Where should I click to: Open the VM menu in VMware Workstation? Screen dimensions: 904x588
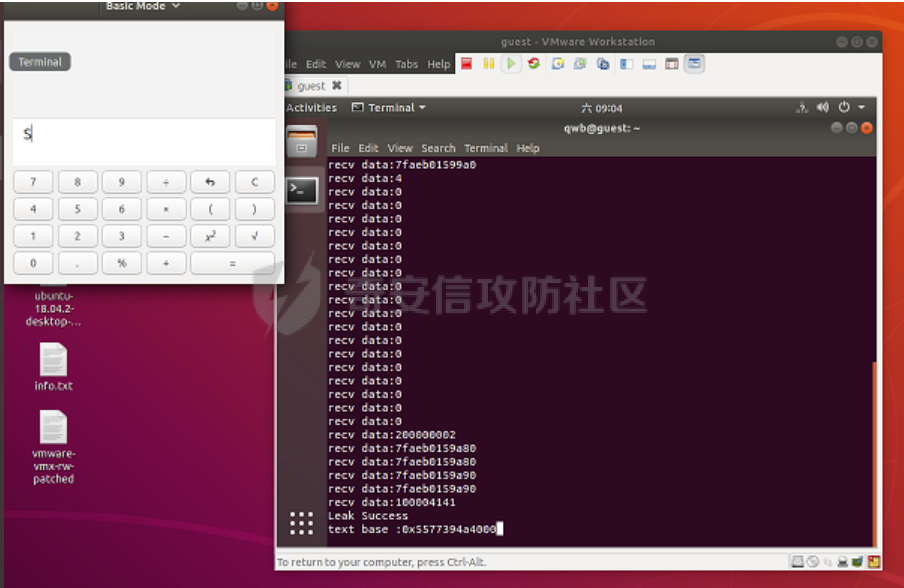click(378, 65)
